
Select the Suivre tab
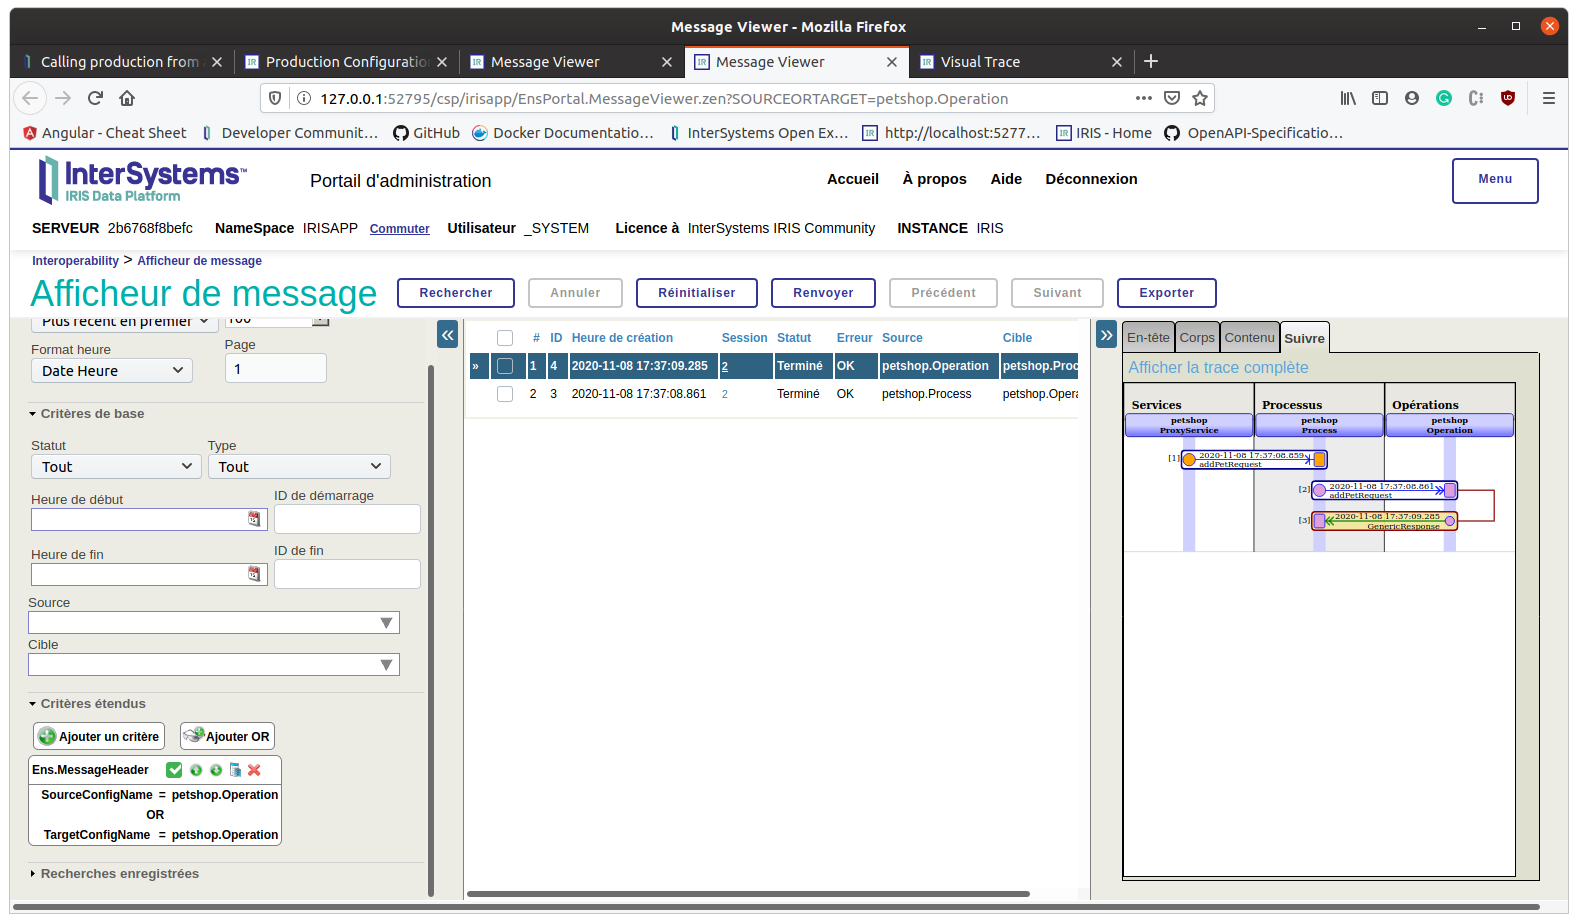tap(1305, 338)
